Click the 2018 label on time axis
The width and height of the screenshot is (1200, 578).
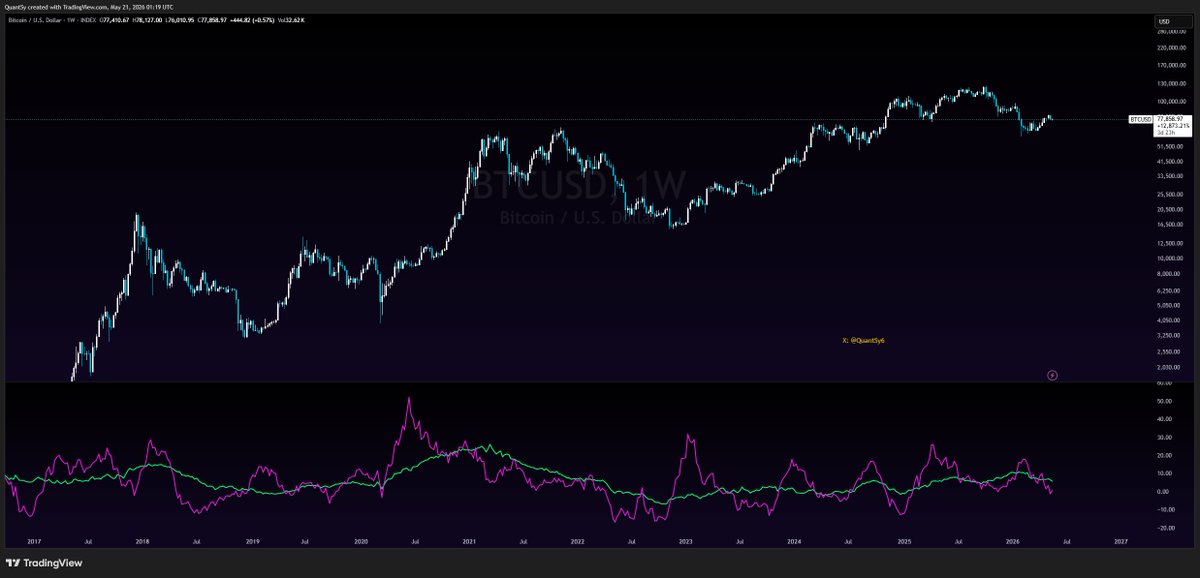point(143,540)
